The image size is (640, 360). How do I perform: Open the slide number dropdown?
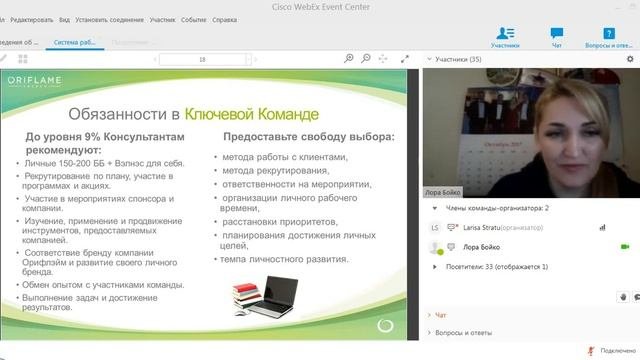[249, 60]
